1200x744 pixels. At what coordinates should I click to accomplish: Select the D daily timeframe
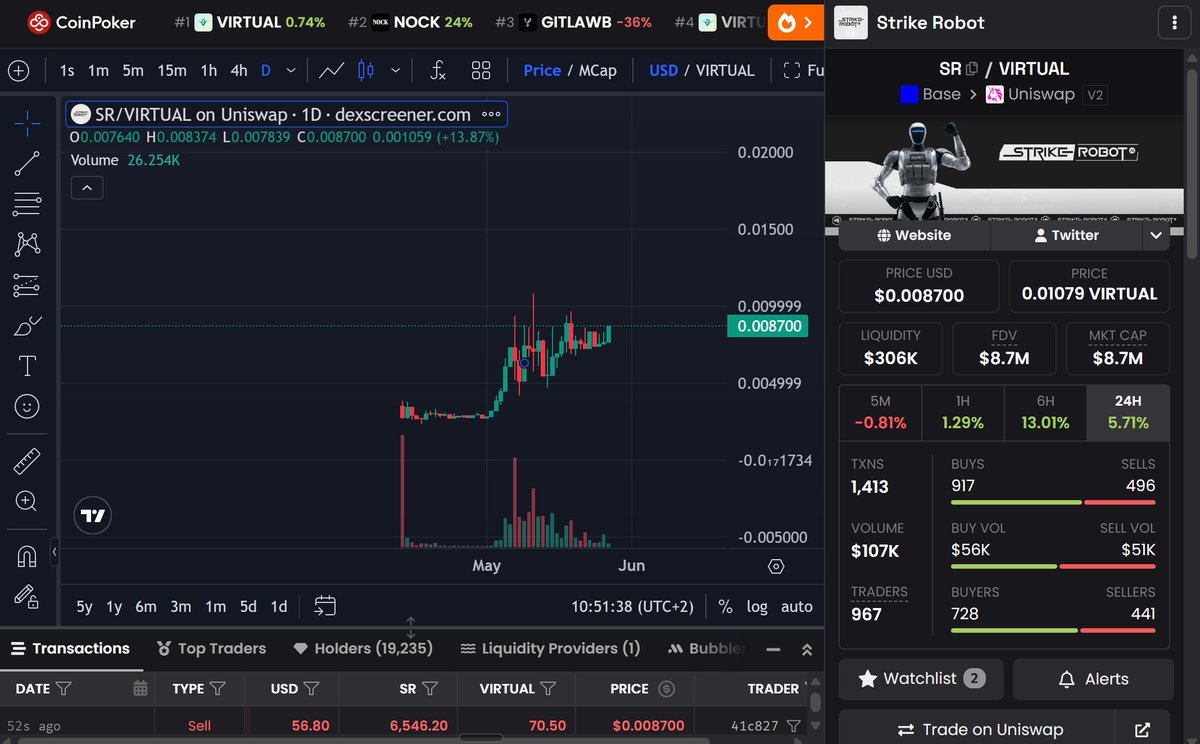point(266,71)
